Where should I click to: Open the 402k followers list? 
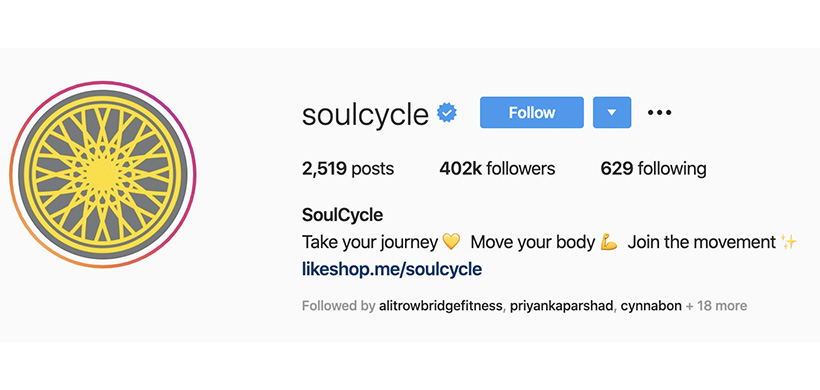coord(497,169)
